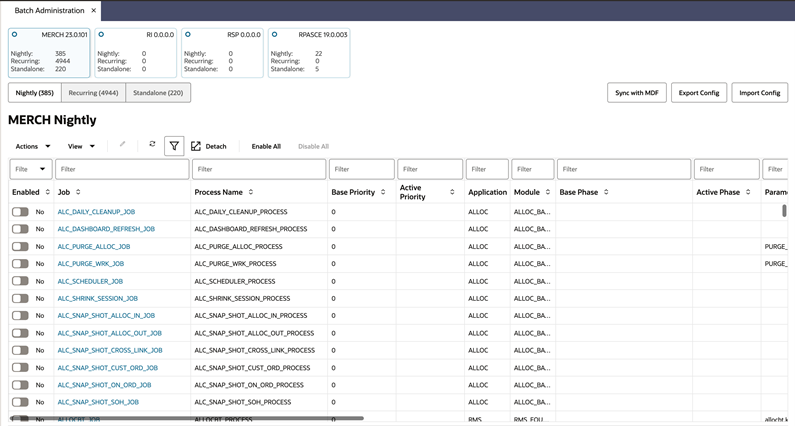Enable the ALC_PURGE_ALLOC_JOB toggle

point(20,246)
